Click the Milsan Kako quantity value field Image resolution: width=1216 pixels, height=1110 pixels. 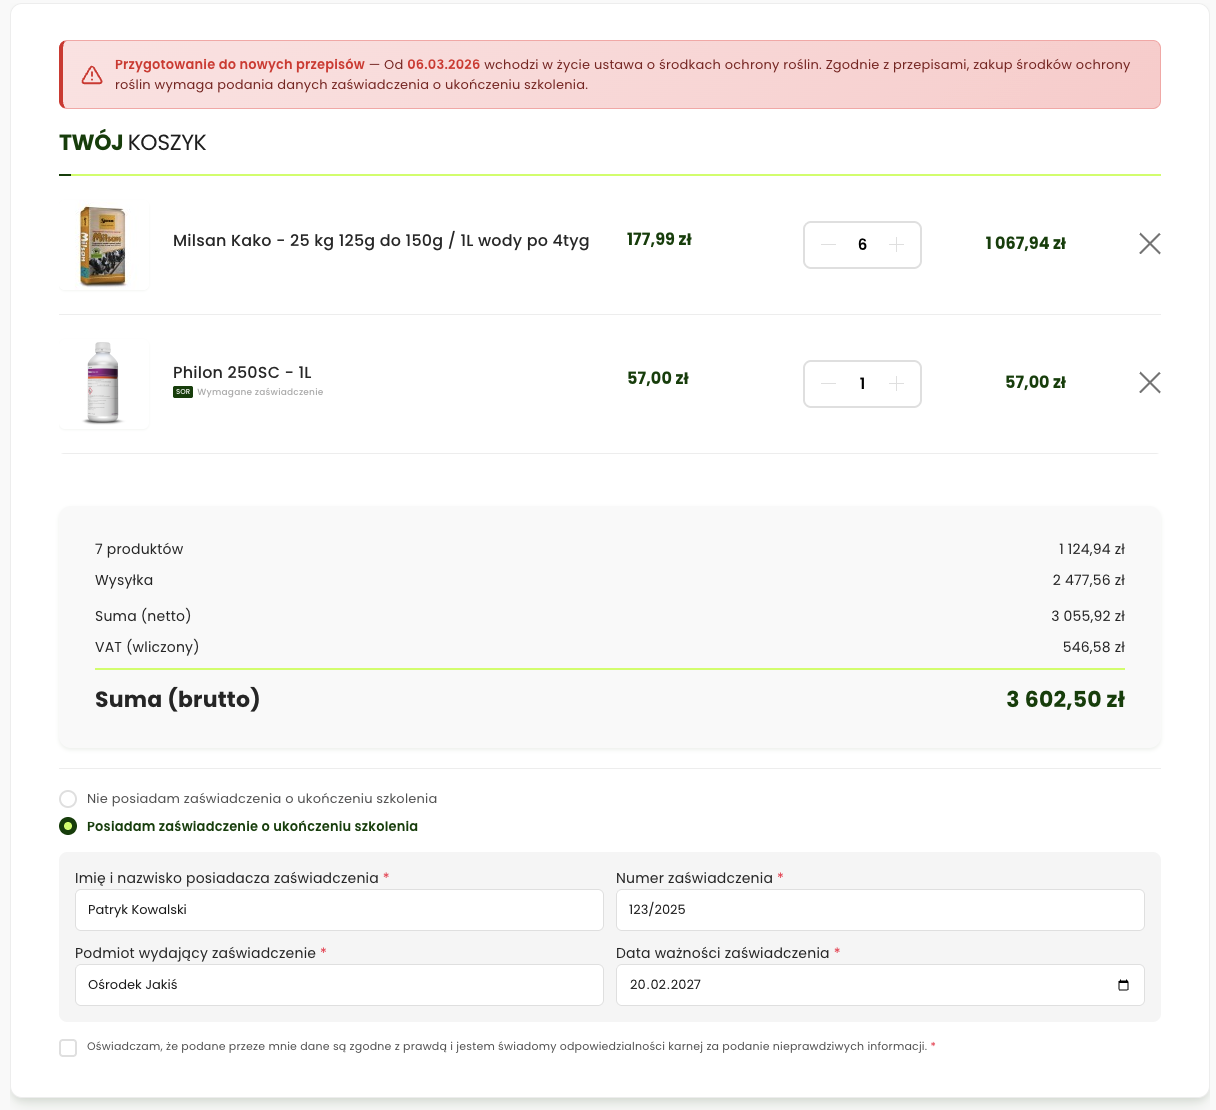pyautogui.click(x=862, y=245)
